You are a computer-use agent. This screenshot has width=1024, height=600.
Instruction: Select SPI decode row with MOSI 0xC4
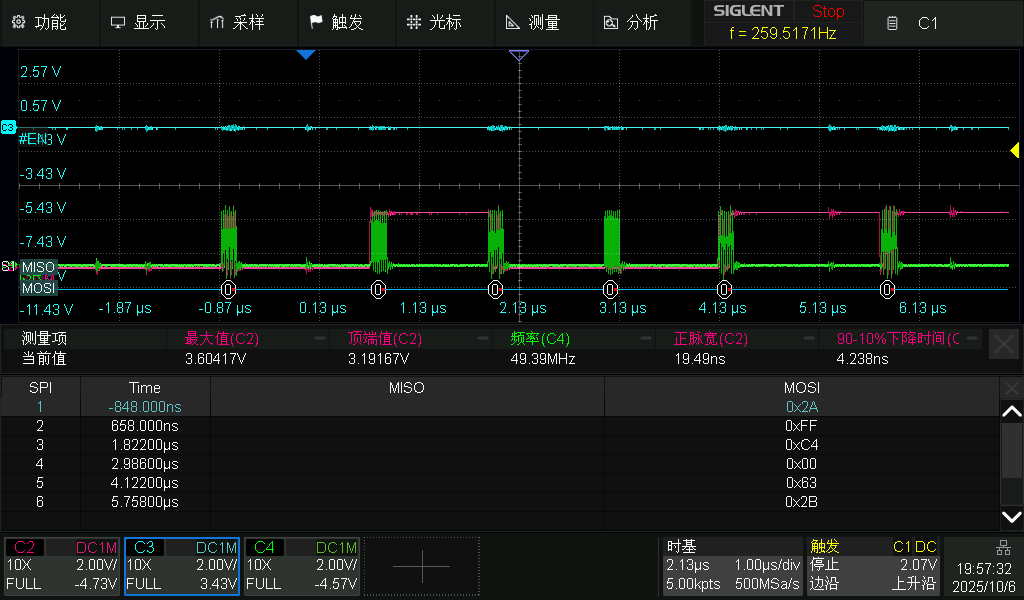pyautogui.click(x=500, y=444)
